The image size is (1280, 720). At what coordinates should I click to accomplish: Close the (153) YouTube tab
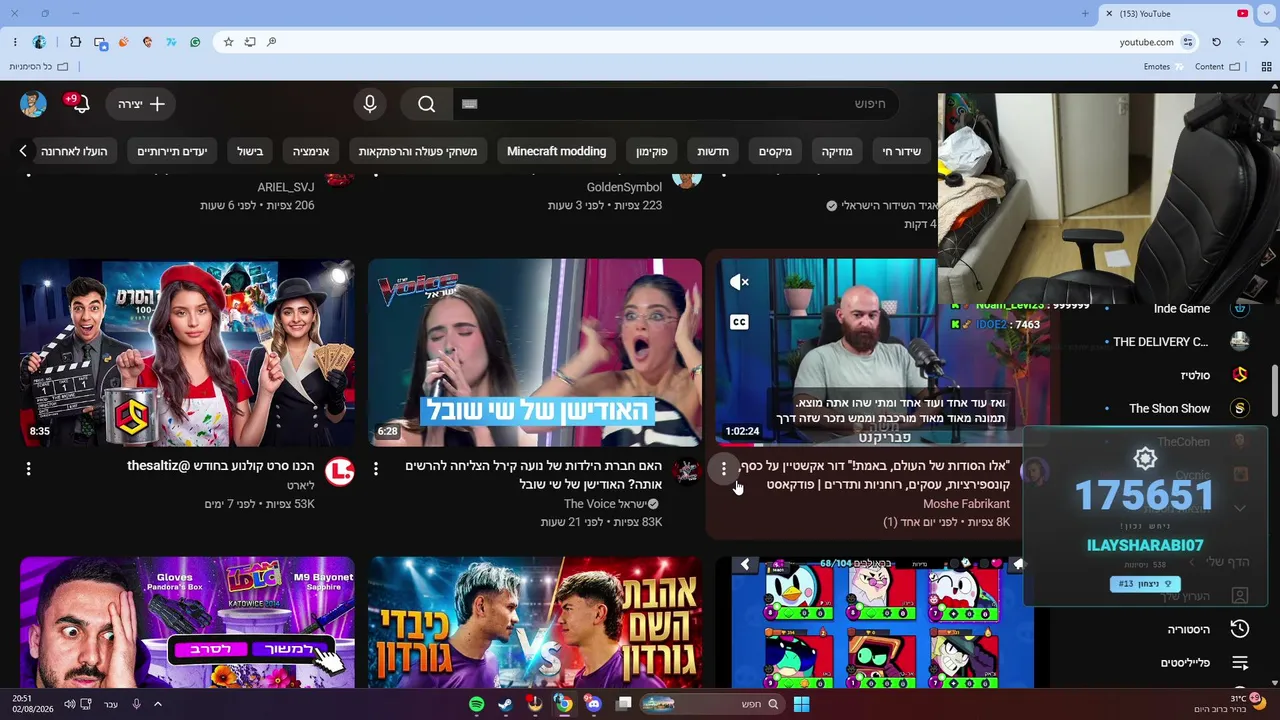tap(1109, 13)
